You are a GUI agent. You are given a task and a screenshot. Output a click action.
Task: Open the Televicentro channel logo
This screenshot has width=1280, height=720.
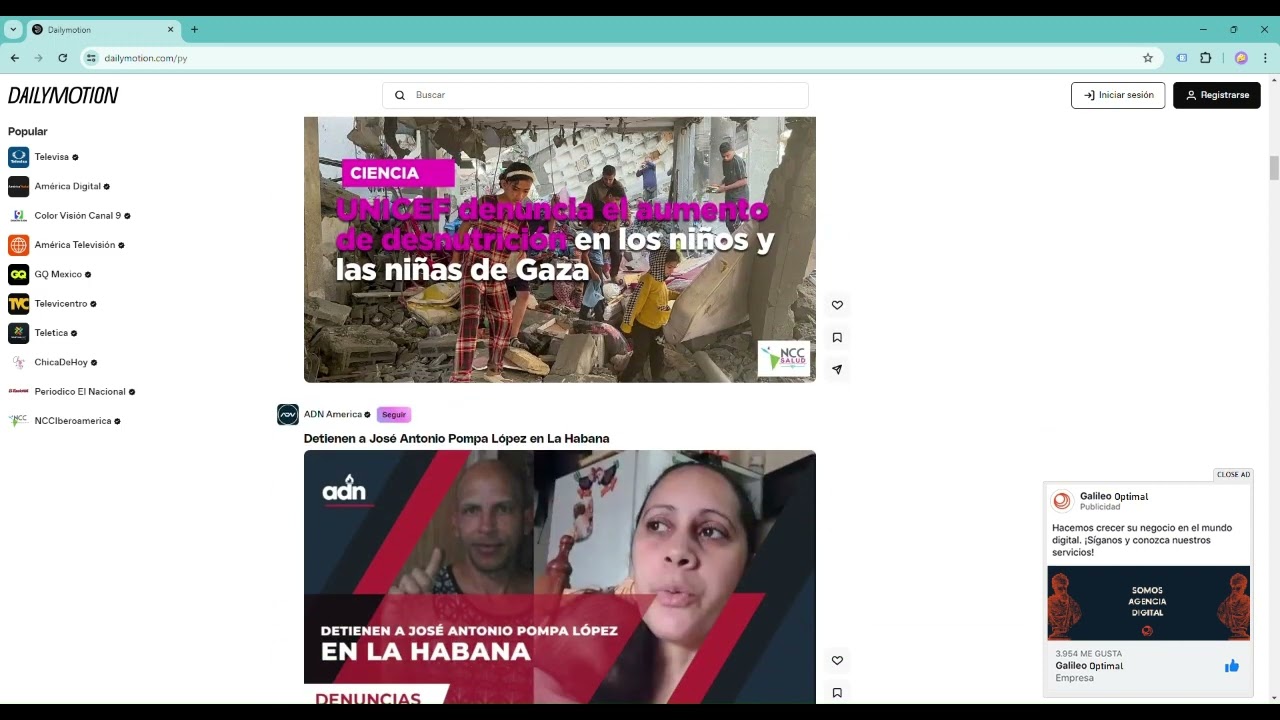(19, 303)
